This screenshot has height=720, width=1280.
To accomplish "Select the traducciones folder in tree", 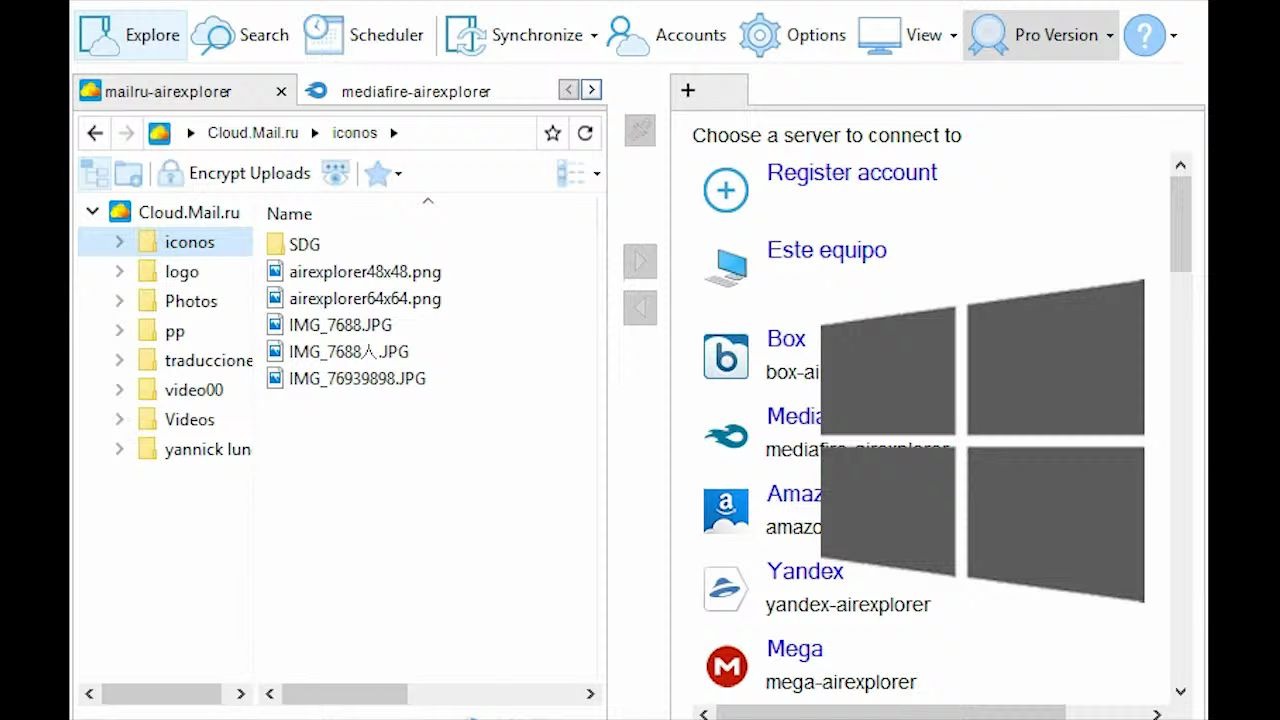I will click(x=208, y=361).
